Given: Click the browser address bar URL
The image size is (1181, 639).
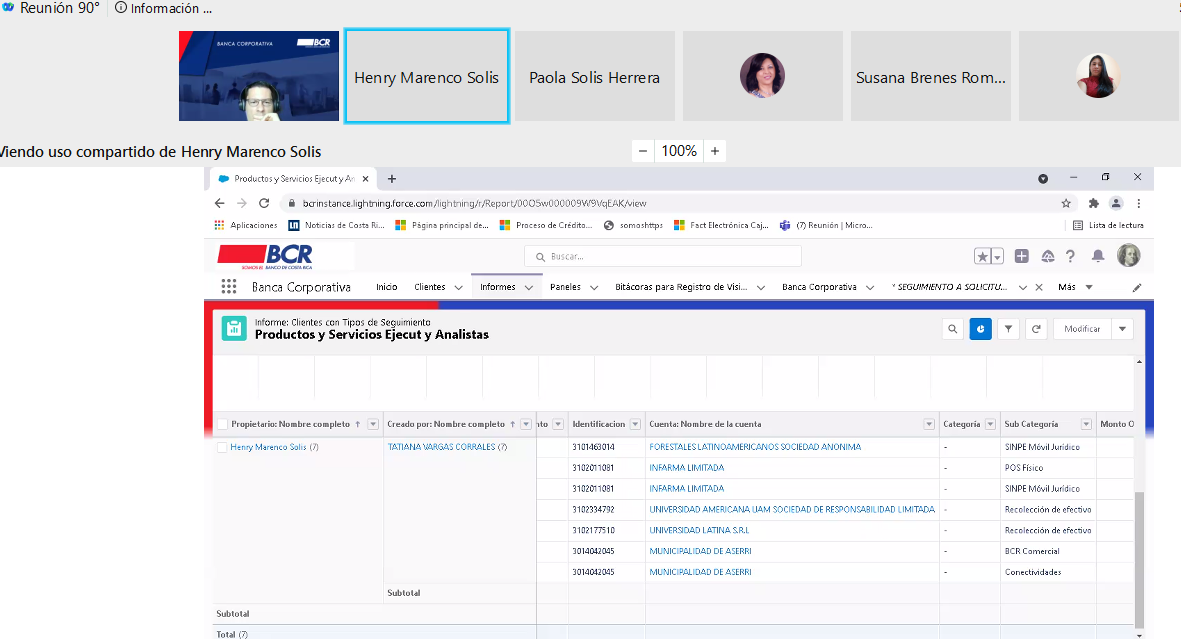Looking at the screenshot, I should (x=475, y=203).
